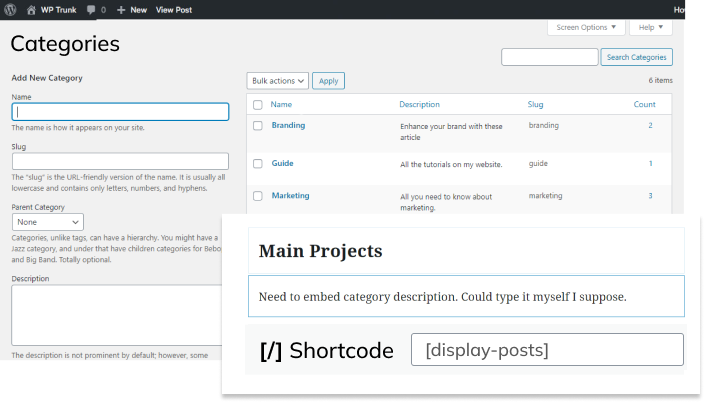Sort the table by Name column
The height and width of the screenshot is (402, 704).
[x=281, y=105]
